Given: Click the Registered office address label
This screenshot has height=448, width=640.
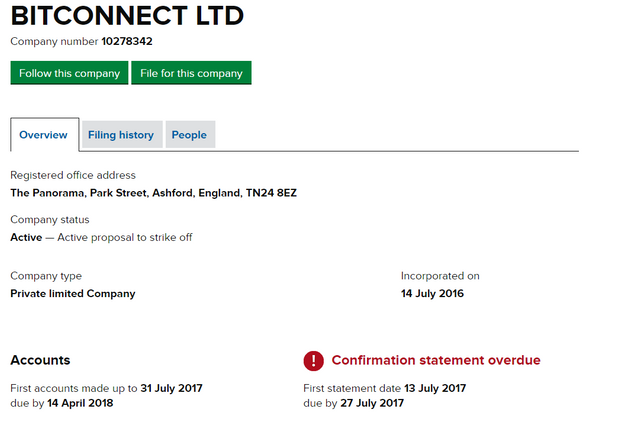Looking at the screenshot, I should point(73,175).
